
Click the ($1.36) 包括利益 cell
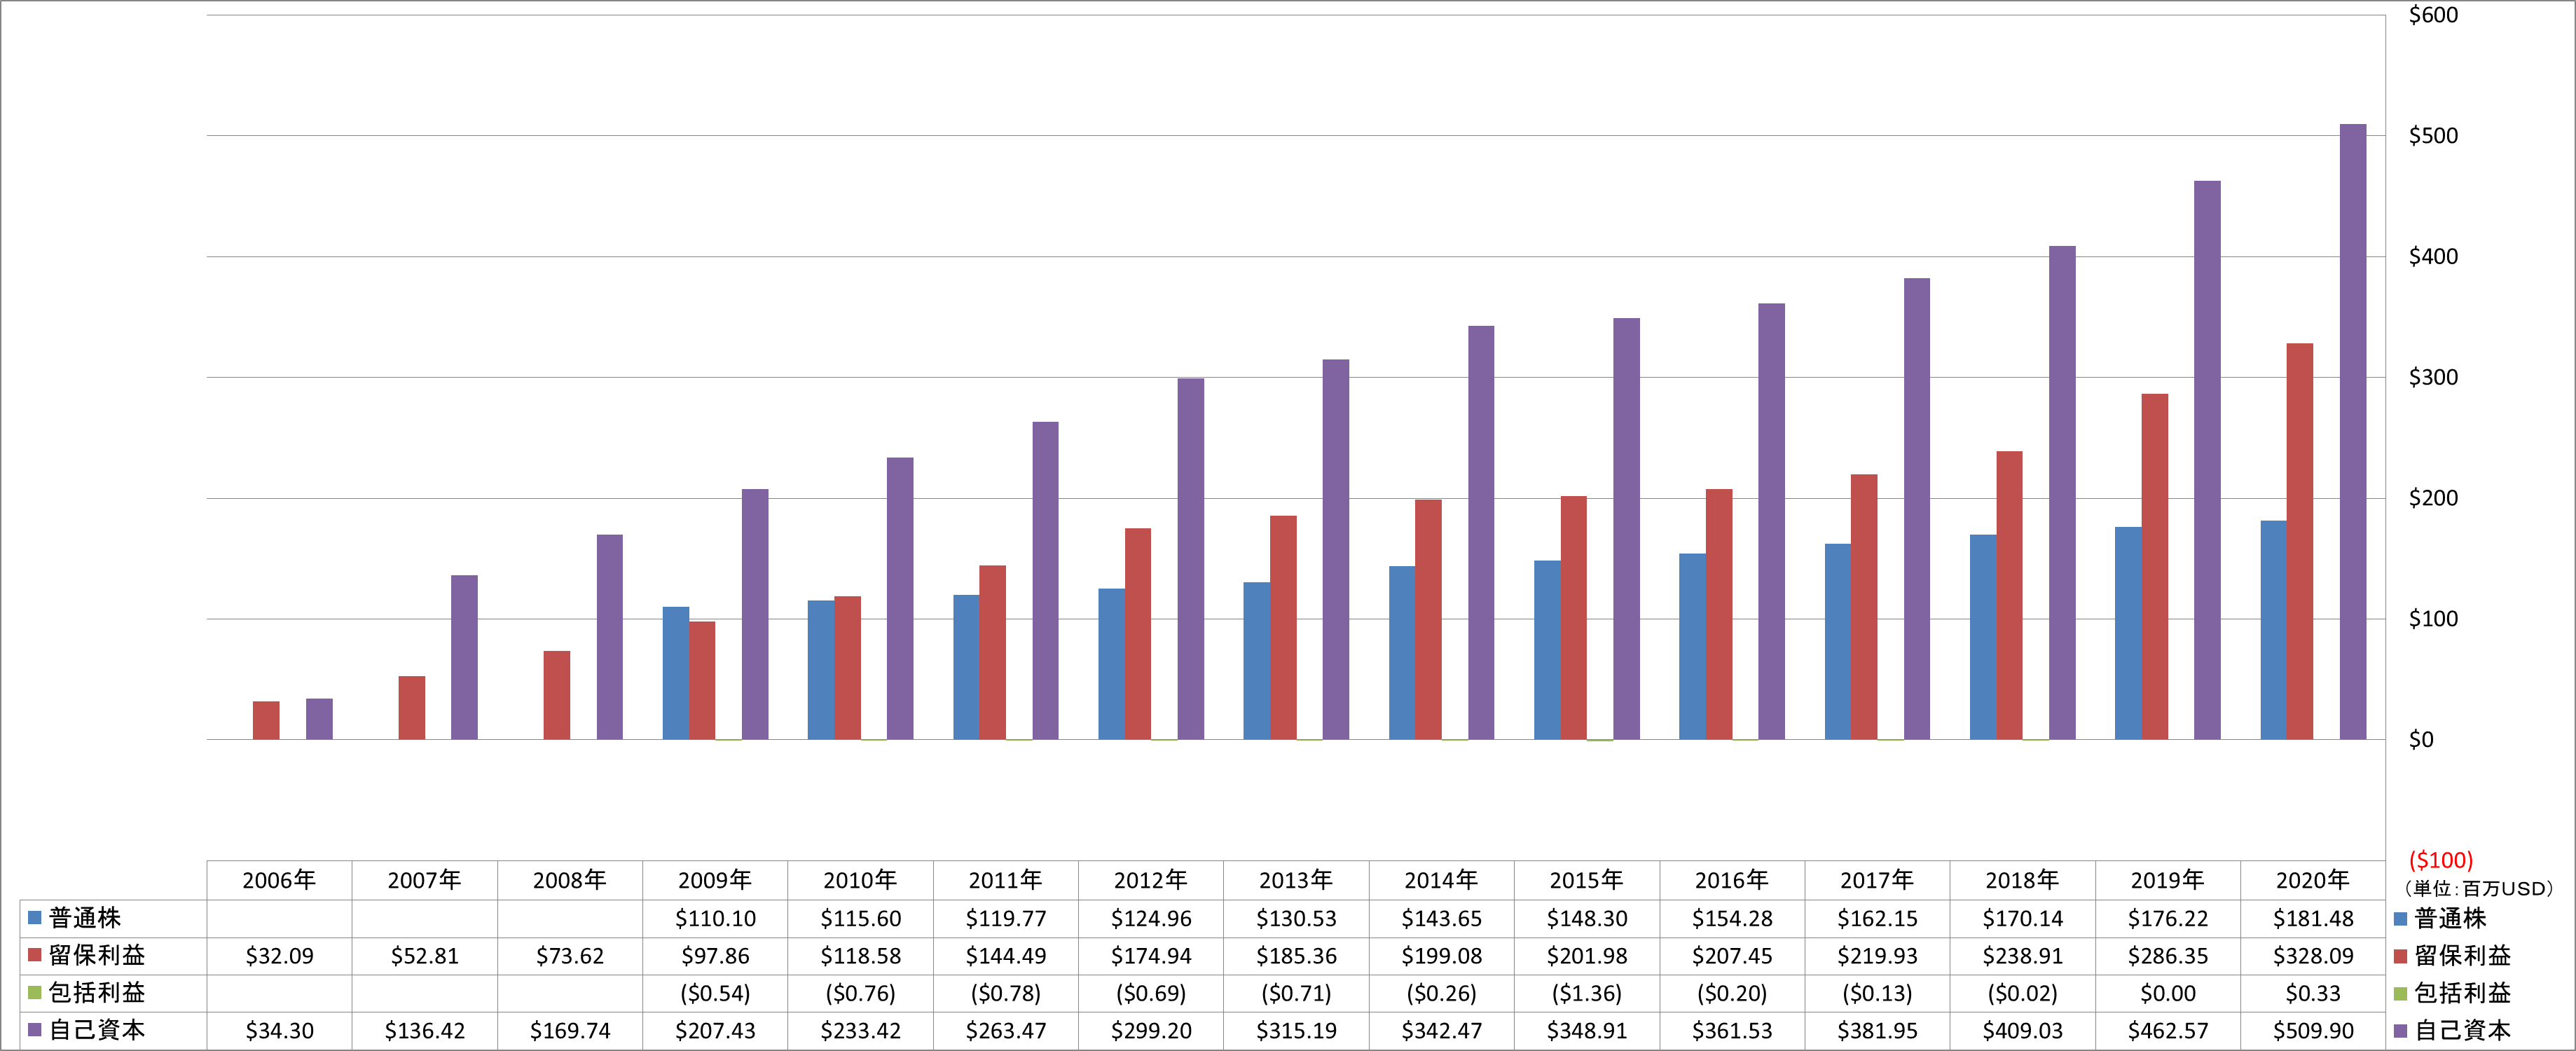click(x=1587, y=993)
